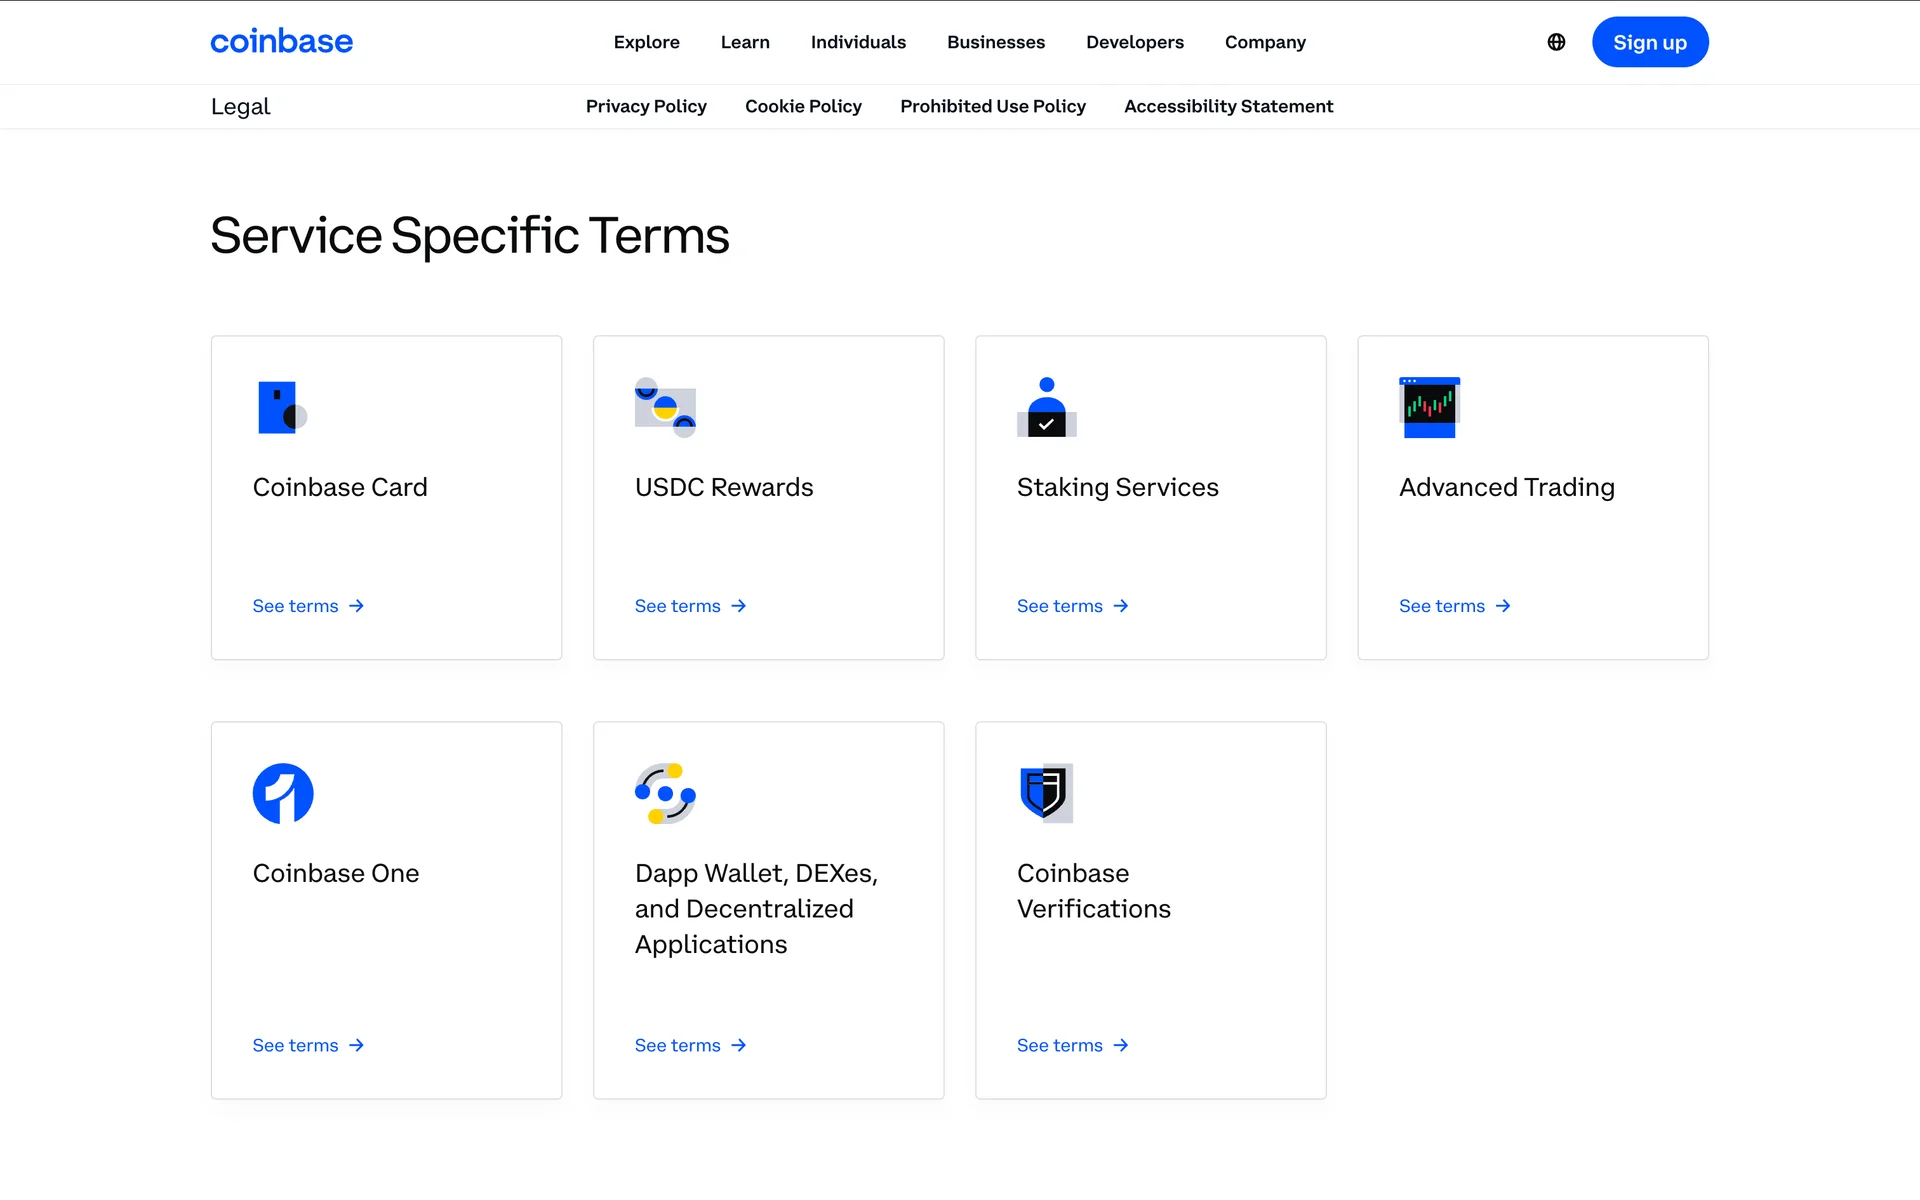Go to the Coinbase logo homepage
This screenshot has height=1200, width=1920.
coord(281,42)
